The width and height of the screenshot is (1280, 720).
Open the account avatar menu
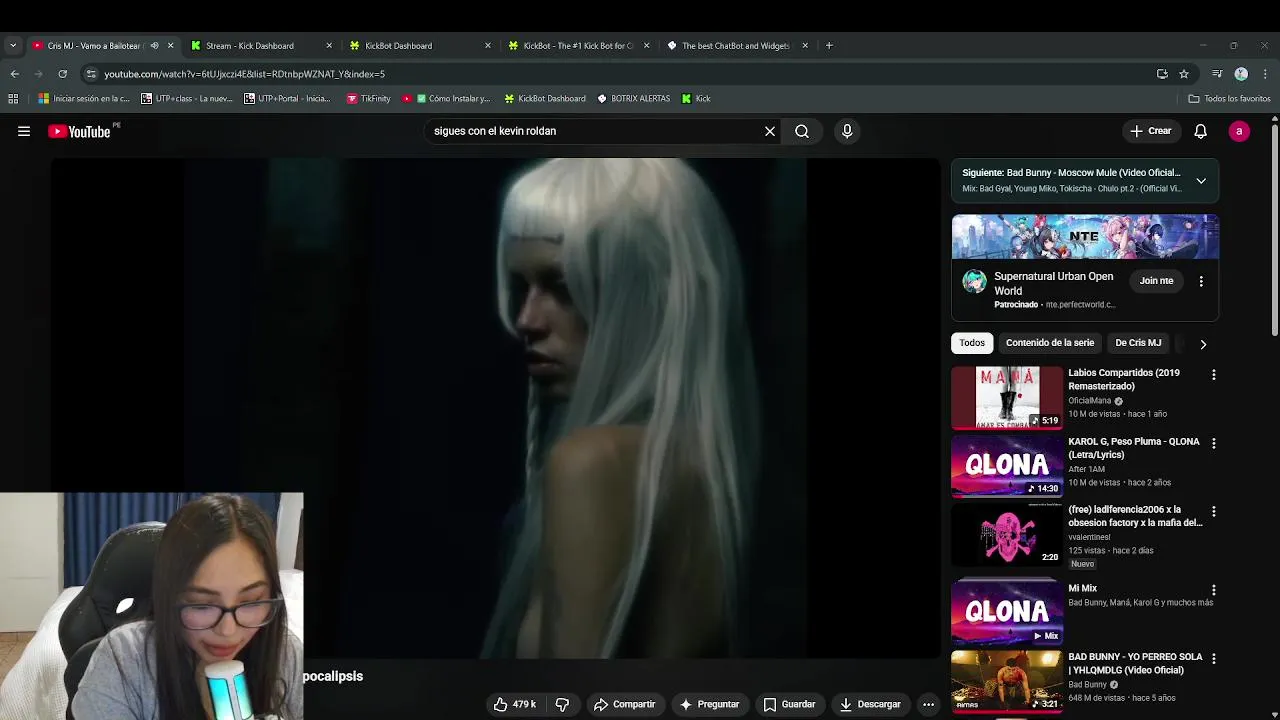click(1239, 131)
